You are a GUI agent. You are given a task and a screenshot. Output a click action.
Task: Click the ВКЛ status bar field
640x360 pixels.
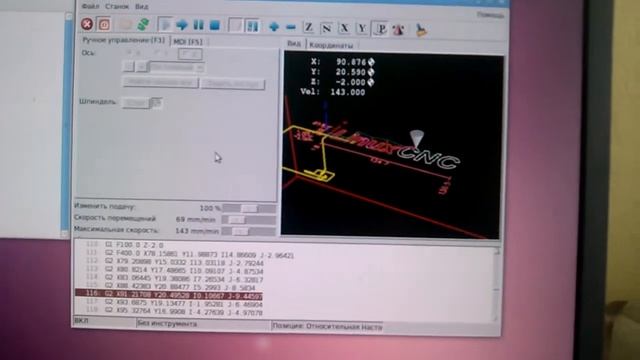(x=104, y=321)
